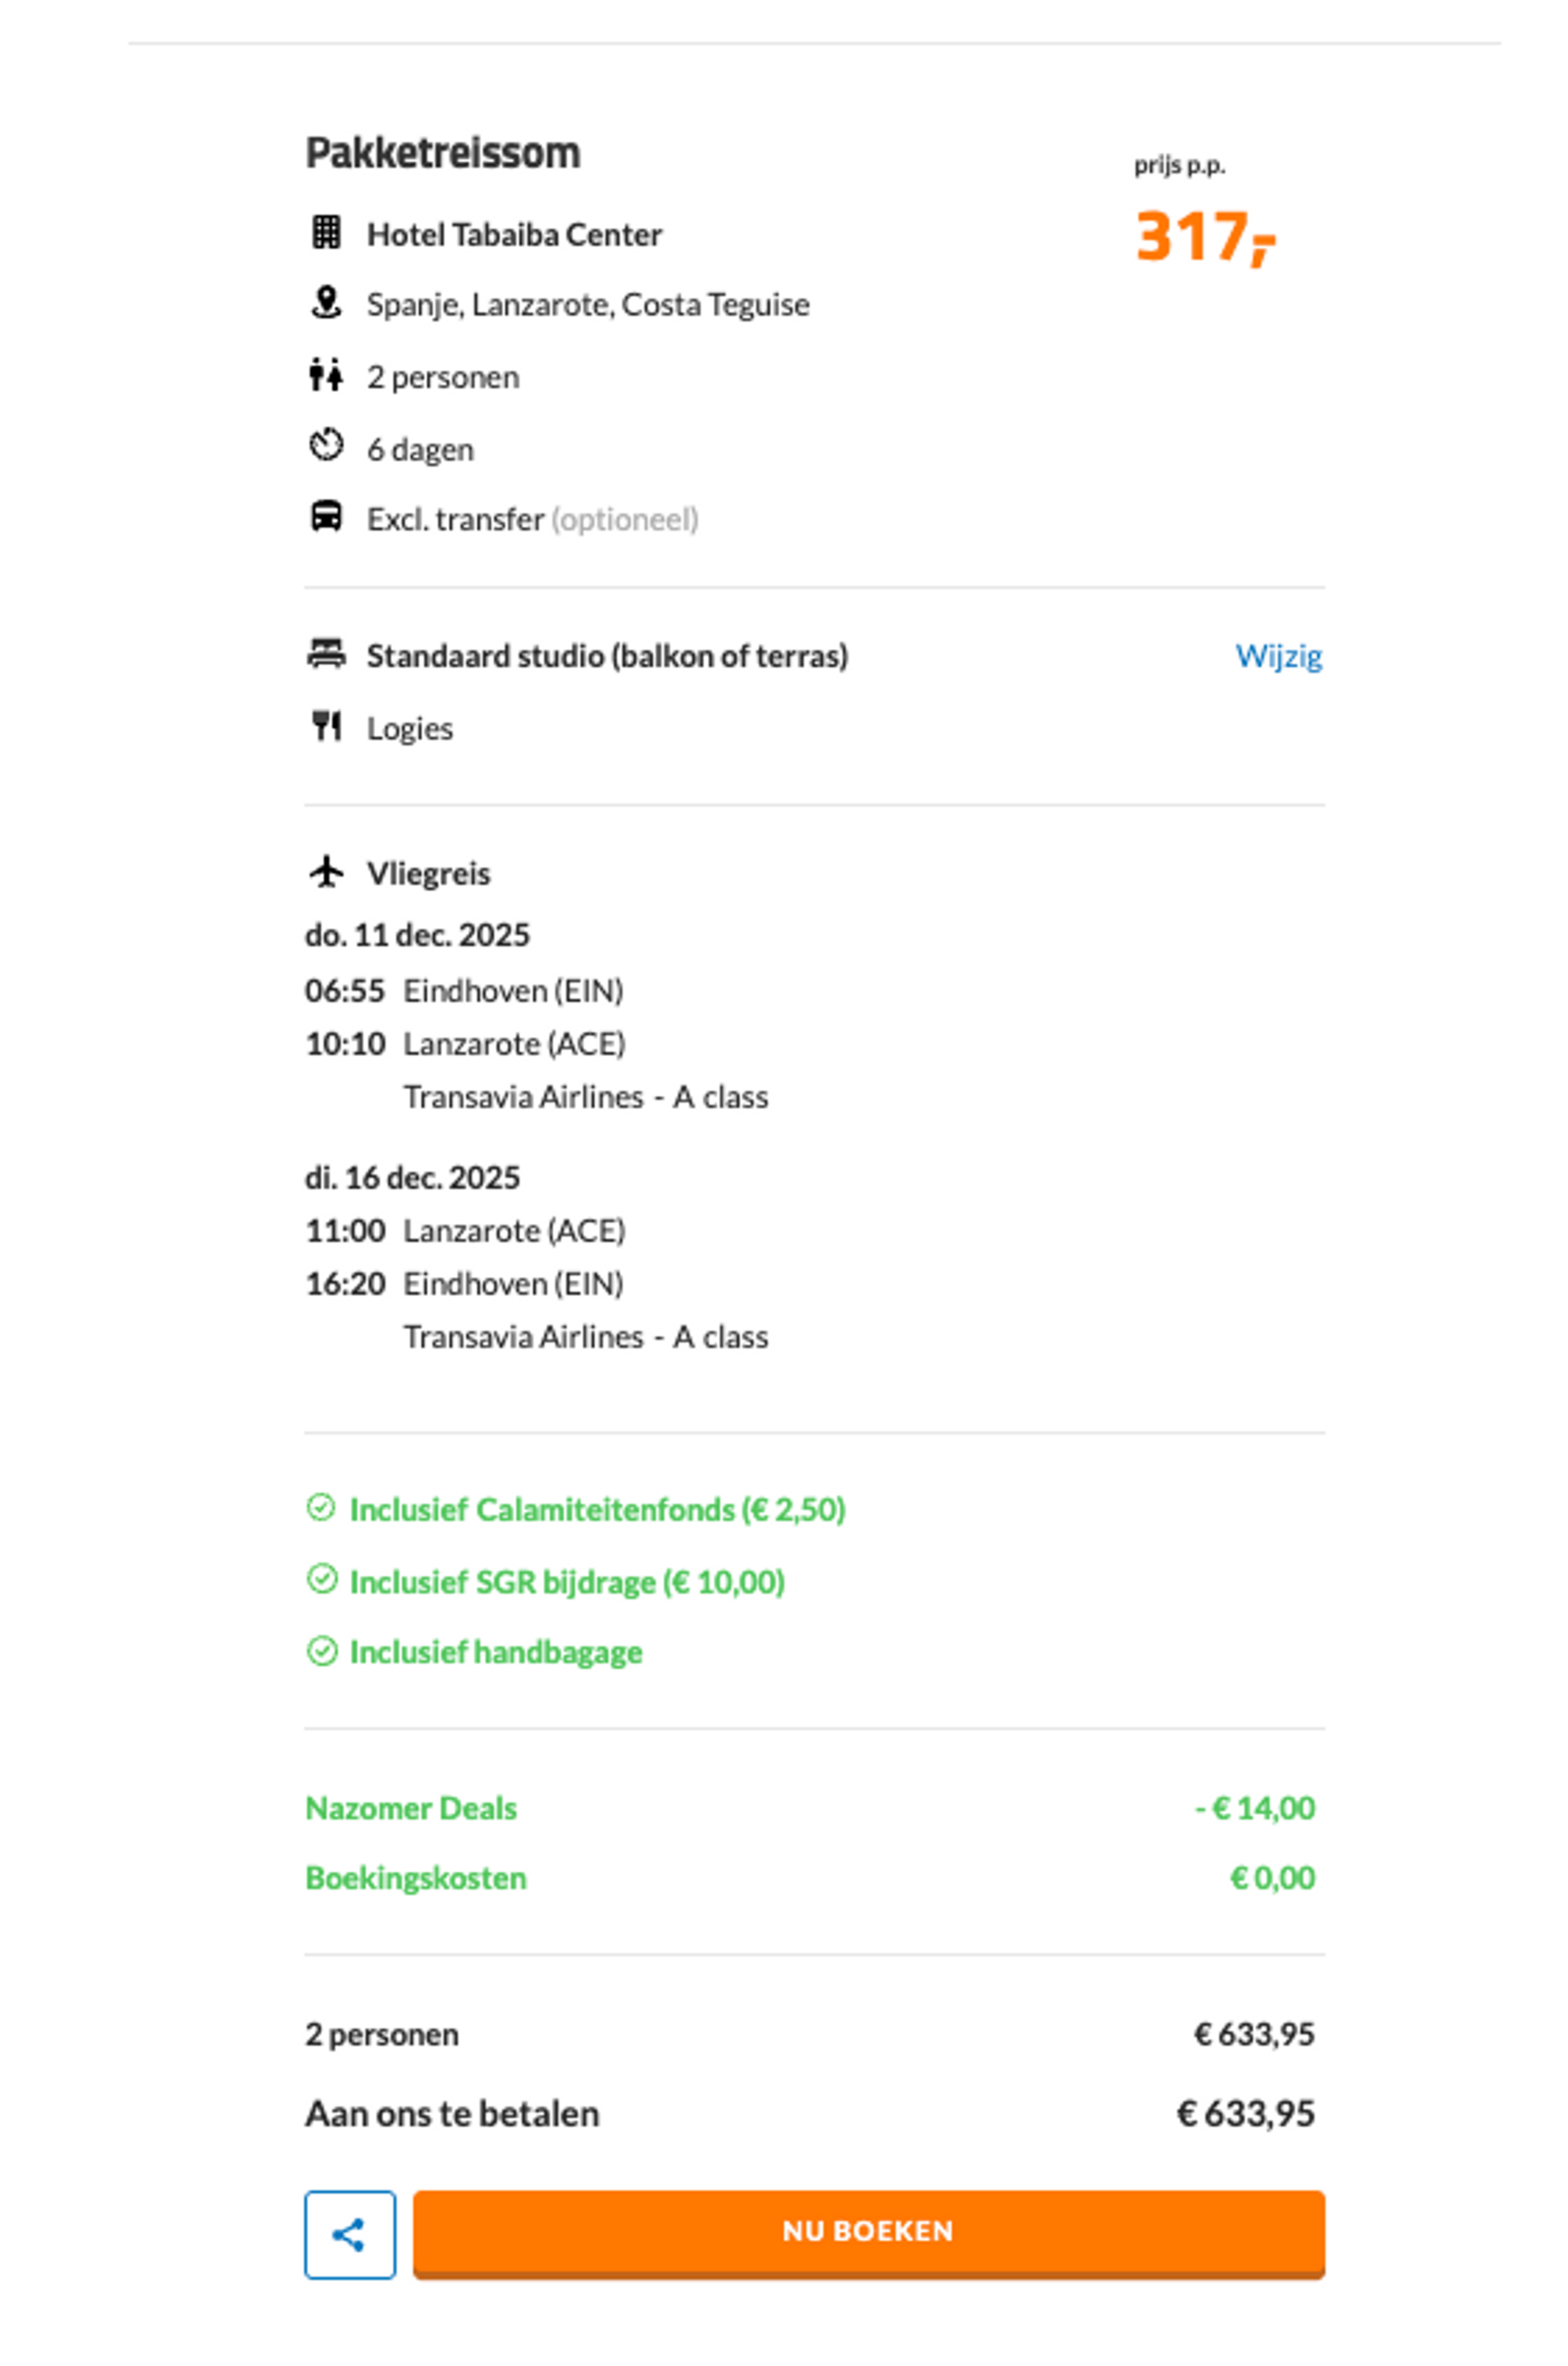Click the fork and knife meal icon
This screenshot has height=2366, width=1568.
(326, 726)
